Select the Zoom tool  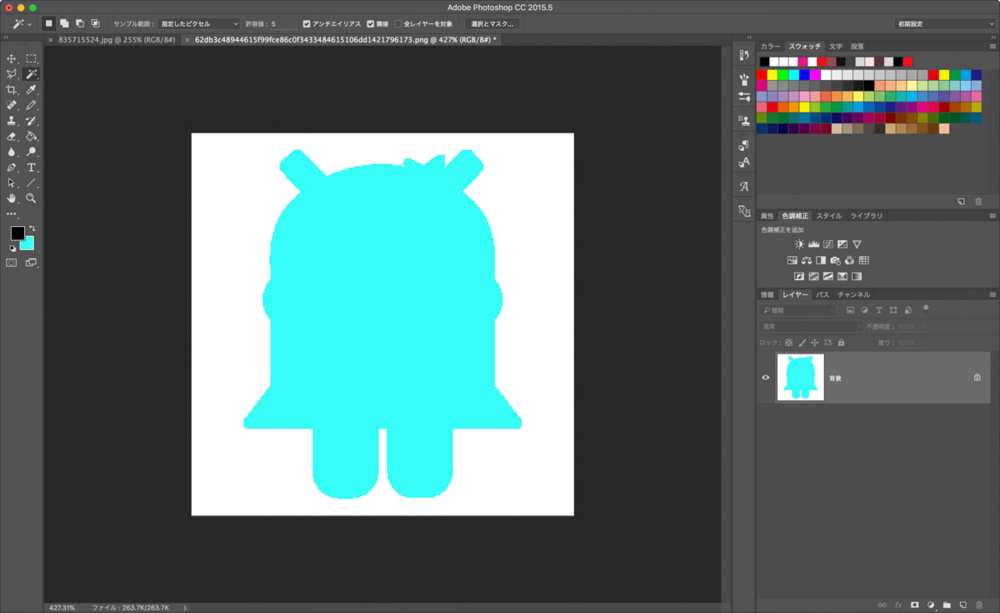(x=31, y=198)
